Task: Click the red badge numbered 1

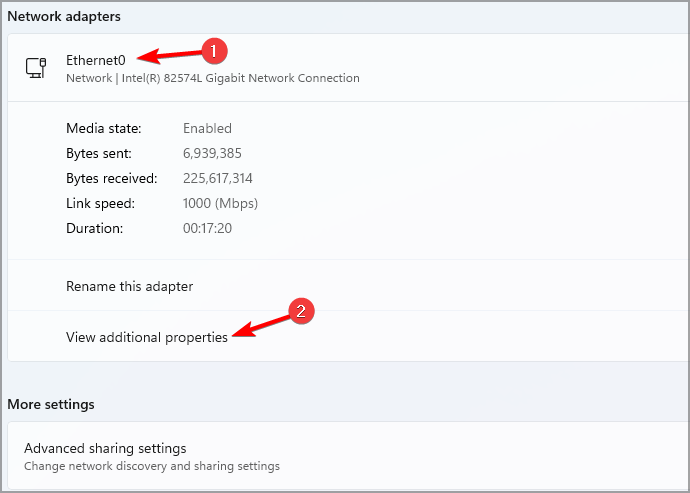Action: pos(211,50)
